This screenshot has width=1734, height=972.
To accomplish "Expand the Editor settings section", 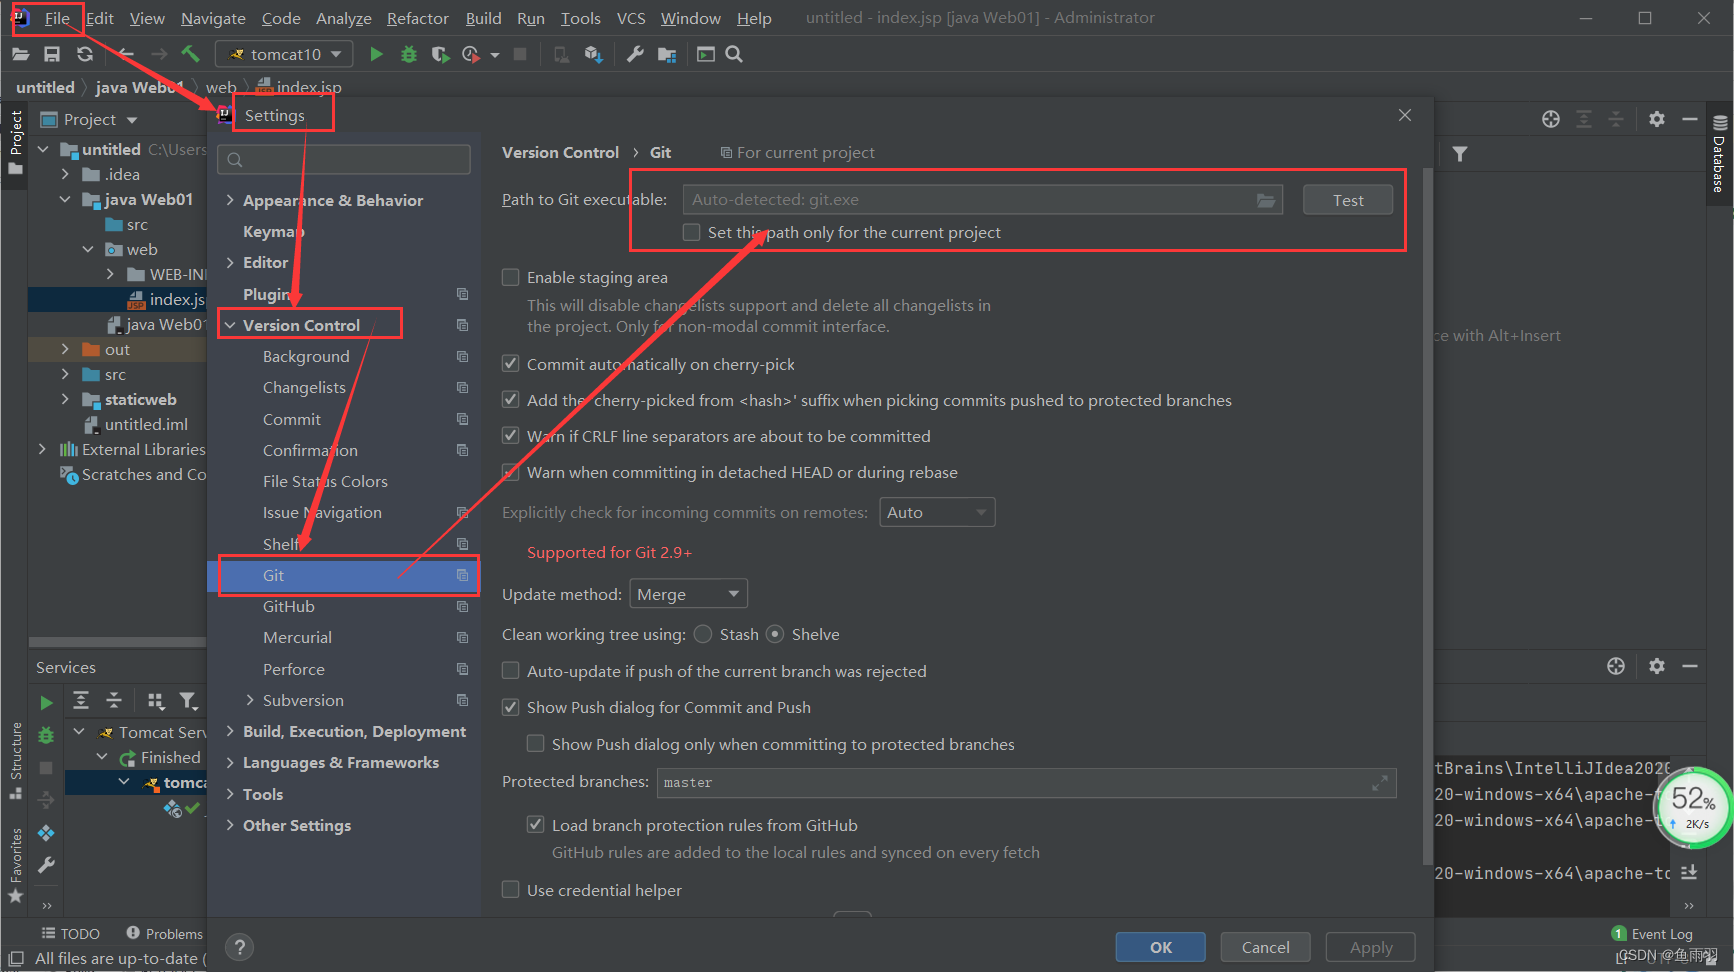I will coord(230,262).
